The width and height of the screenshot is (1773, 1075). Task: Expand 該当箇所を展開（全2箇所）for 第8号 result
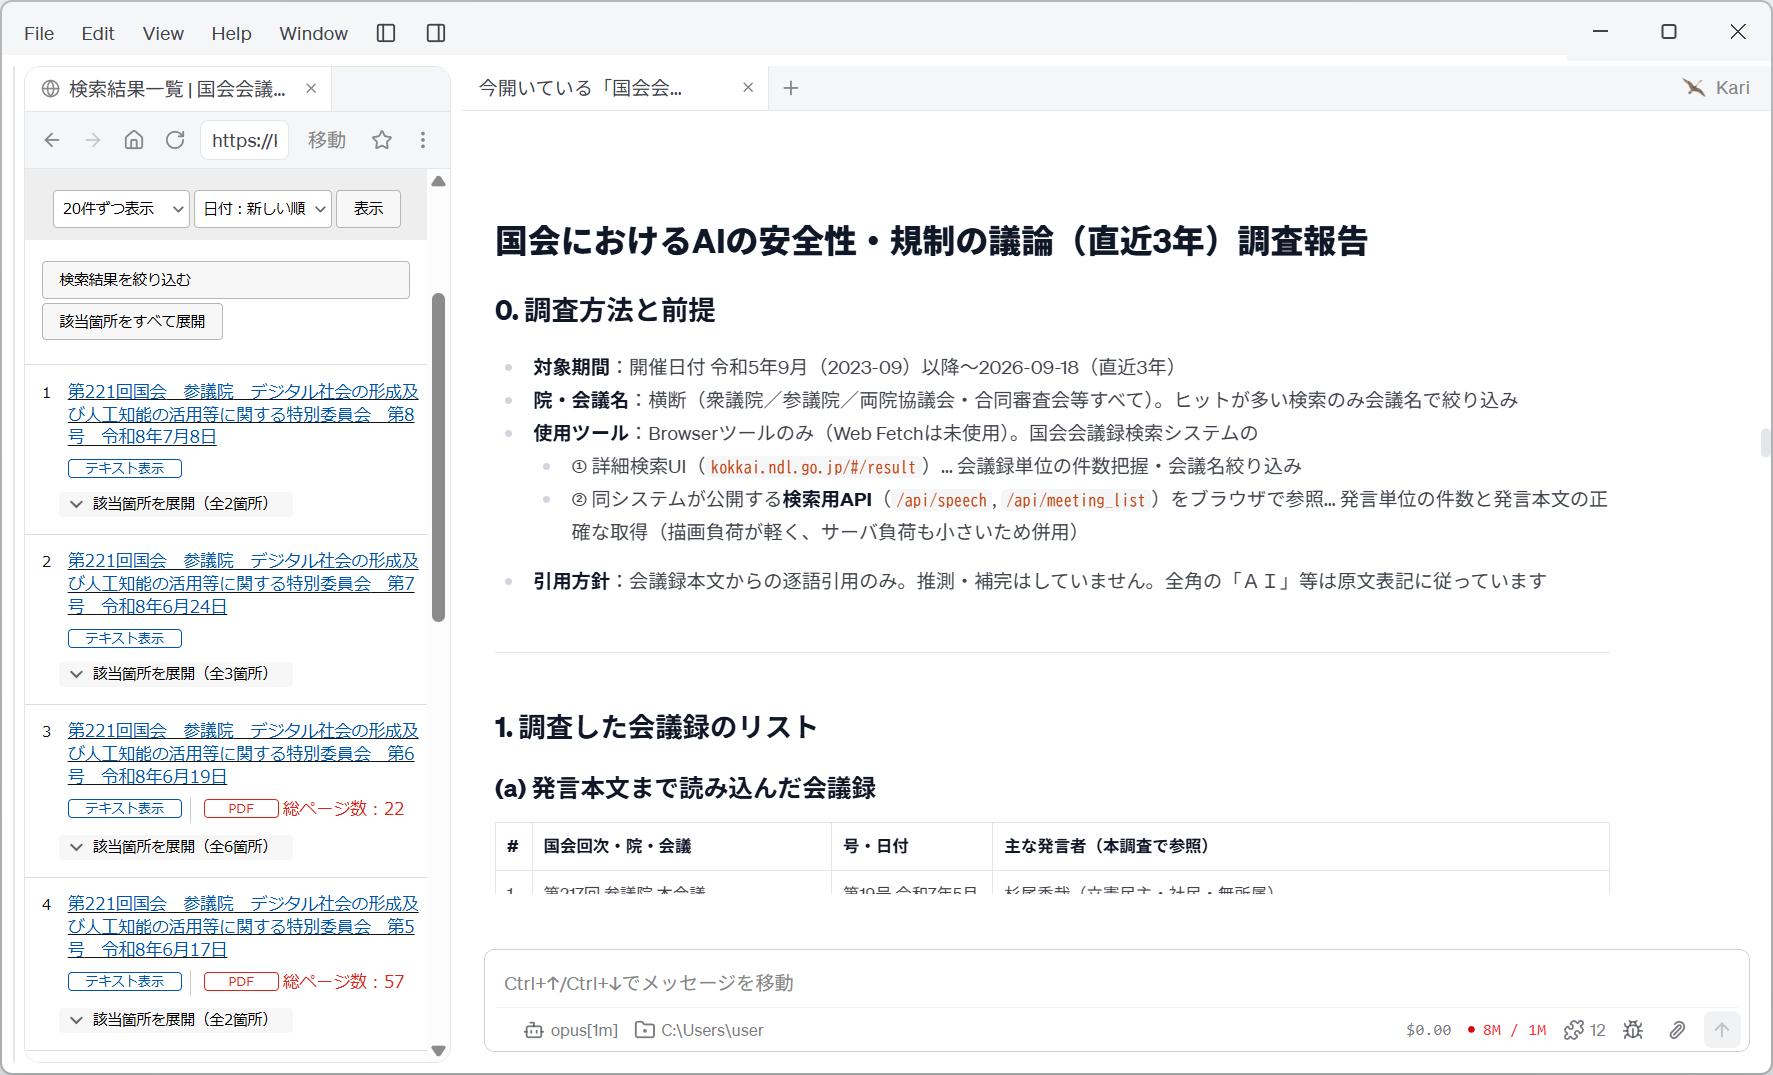click(x=176, y=504)
